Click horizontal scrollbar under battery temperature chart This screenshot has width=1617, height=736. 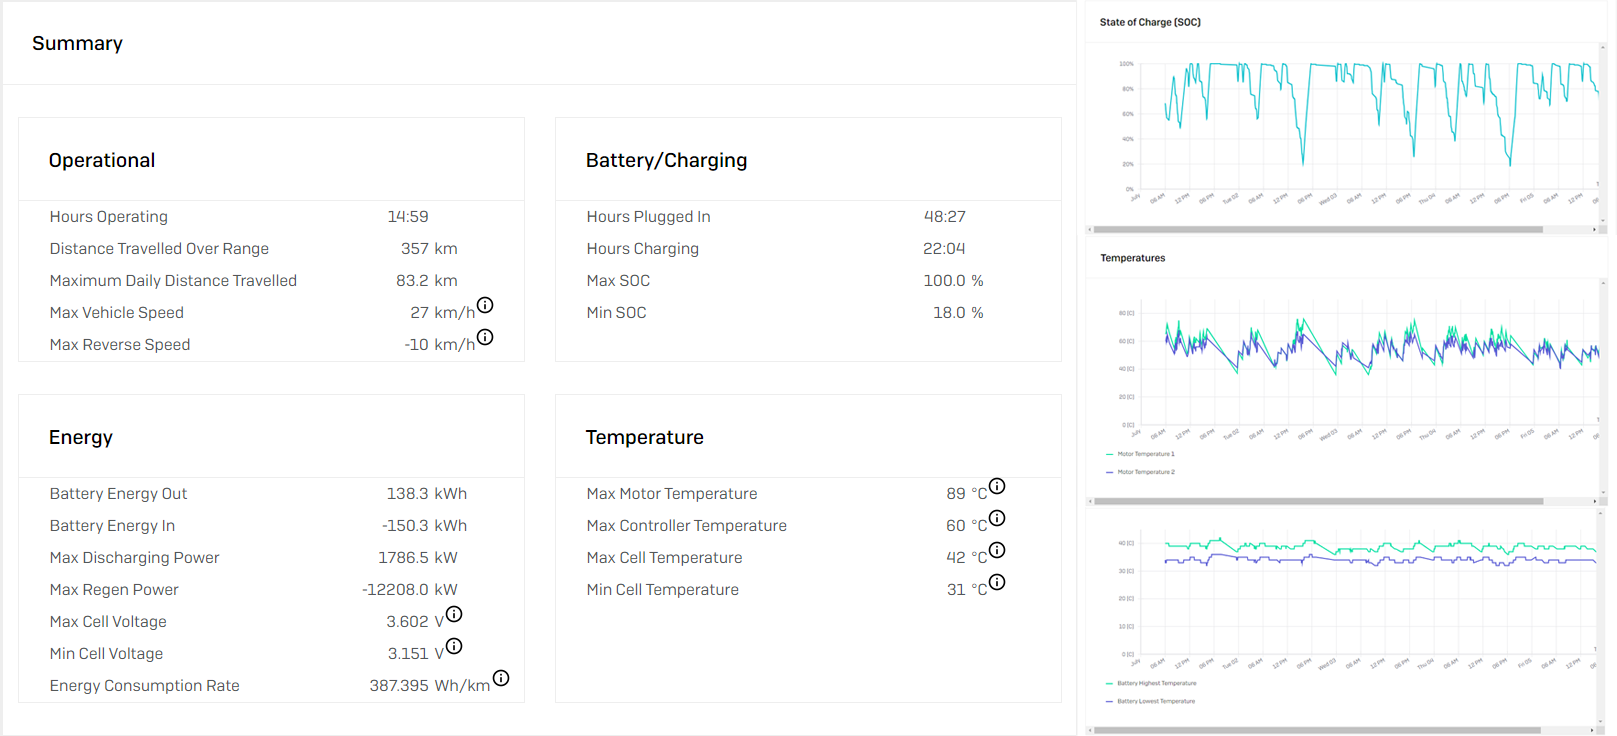[x=1317, y=730]
